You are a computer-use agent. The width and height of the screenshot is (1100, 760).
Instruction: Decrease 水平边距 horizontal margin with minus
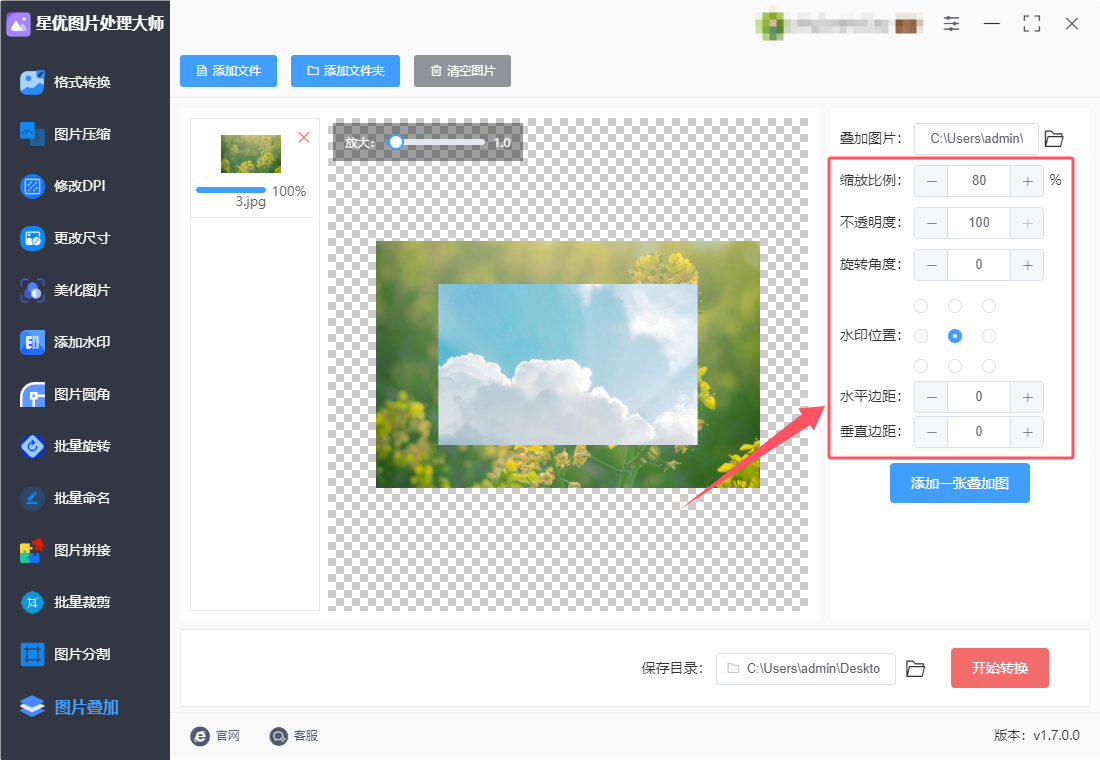931,397
